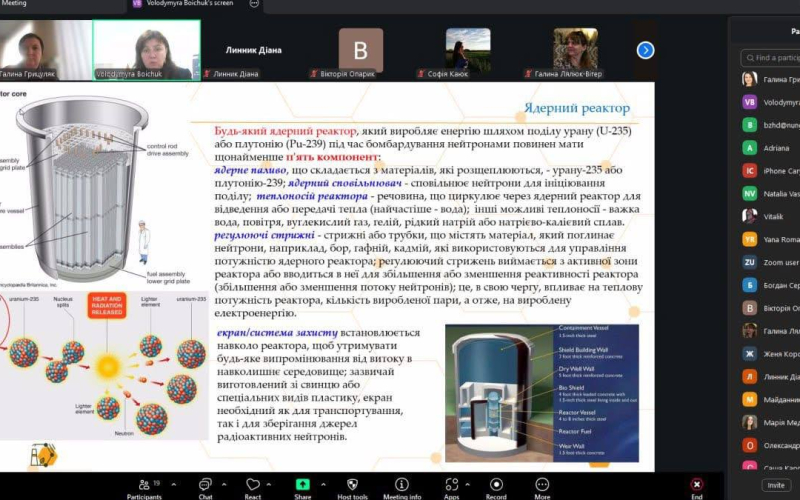Show next video thumbnails with blue arrow

(646, 50)
